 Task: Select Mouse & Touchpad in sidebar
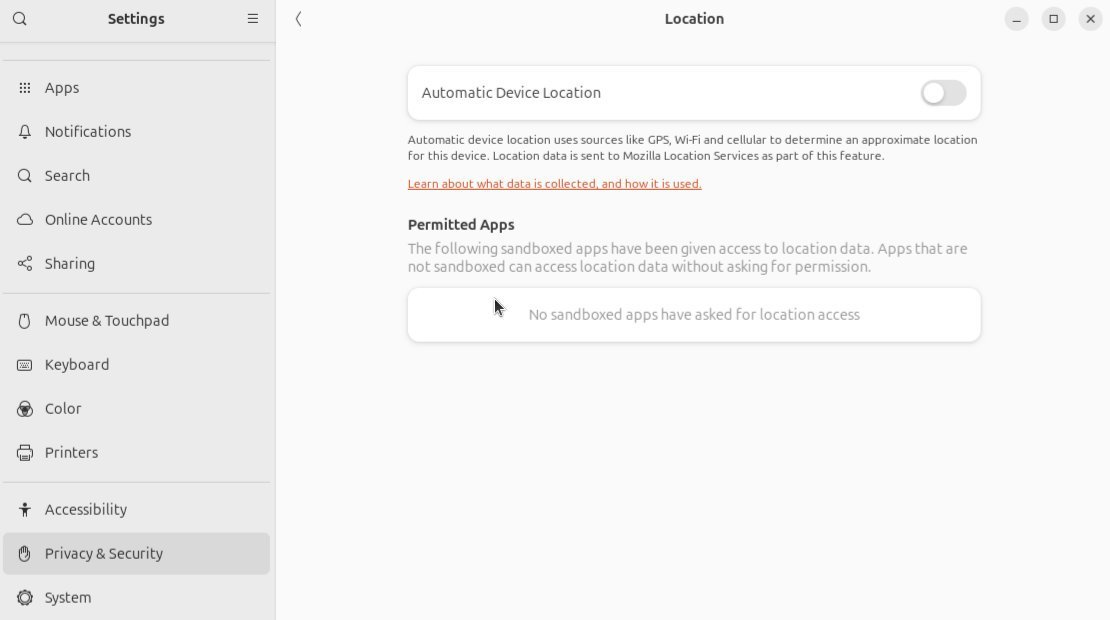[x=107, y=321]
